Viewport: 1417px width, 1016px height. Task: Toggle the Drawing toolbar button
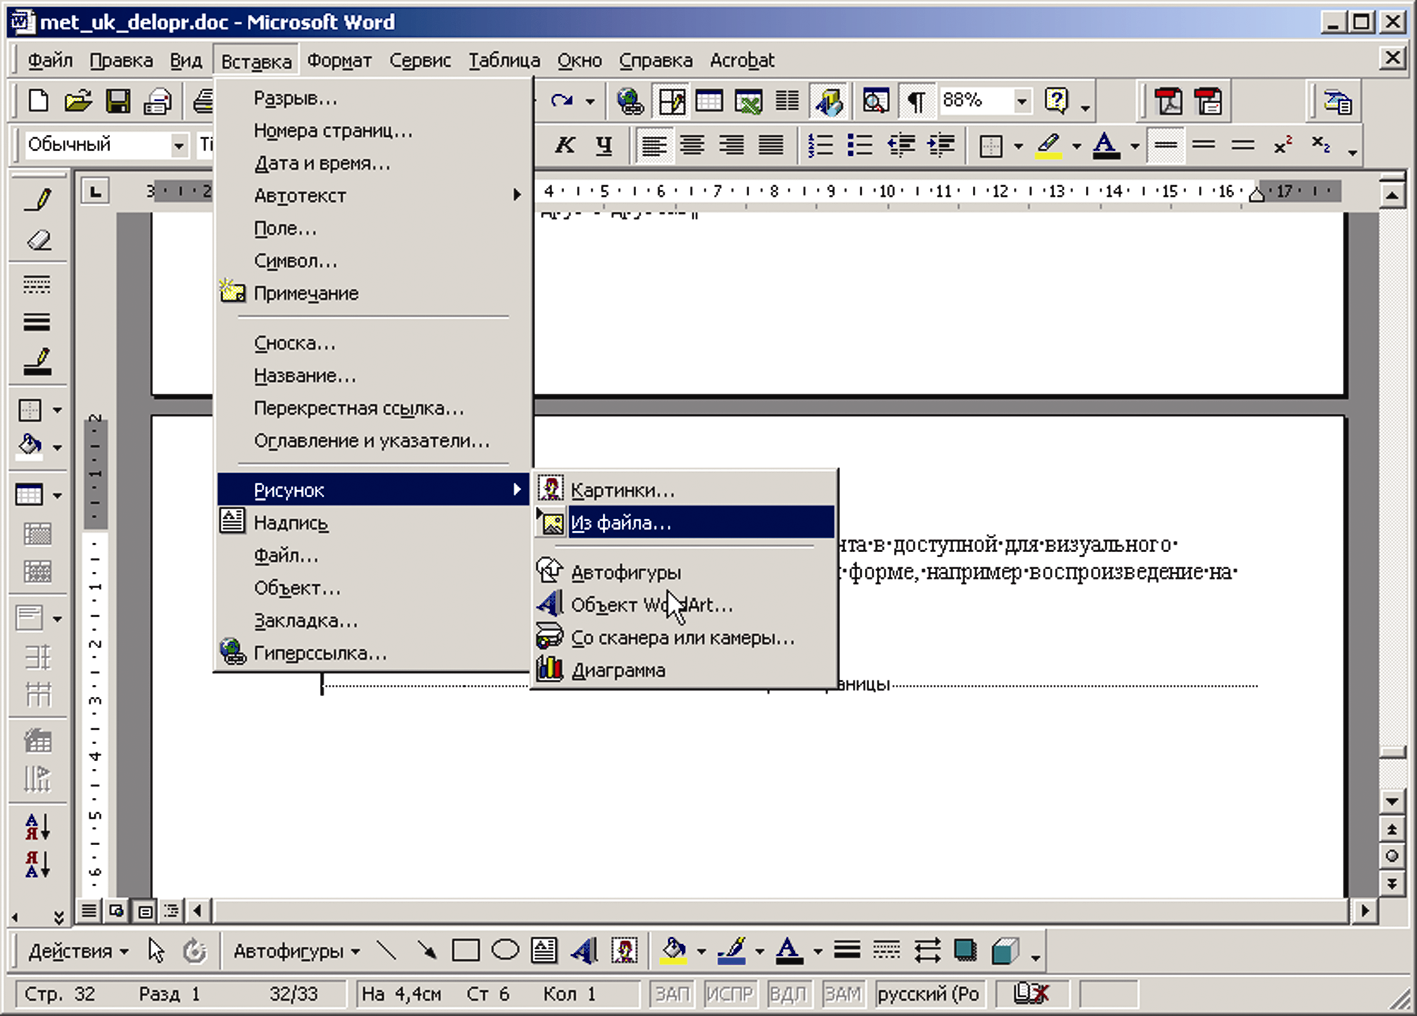829,101
